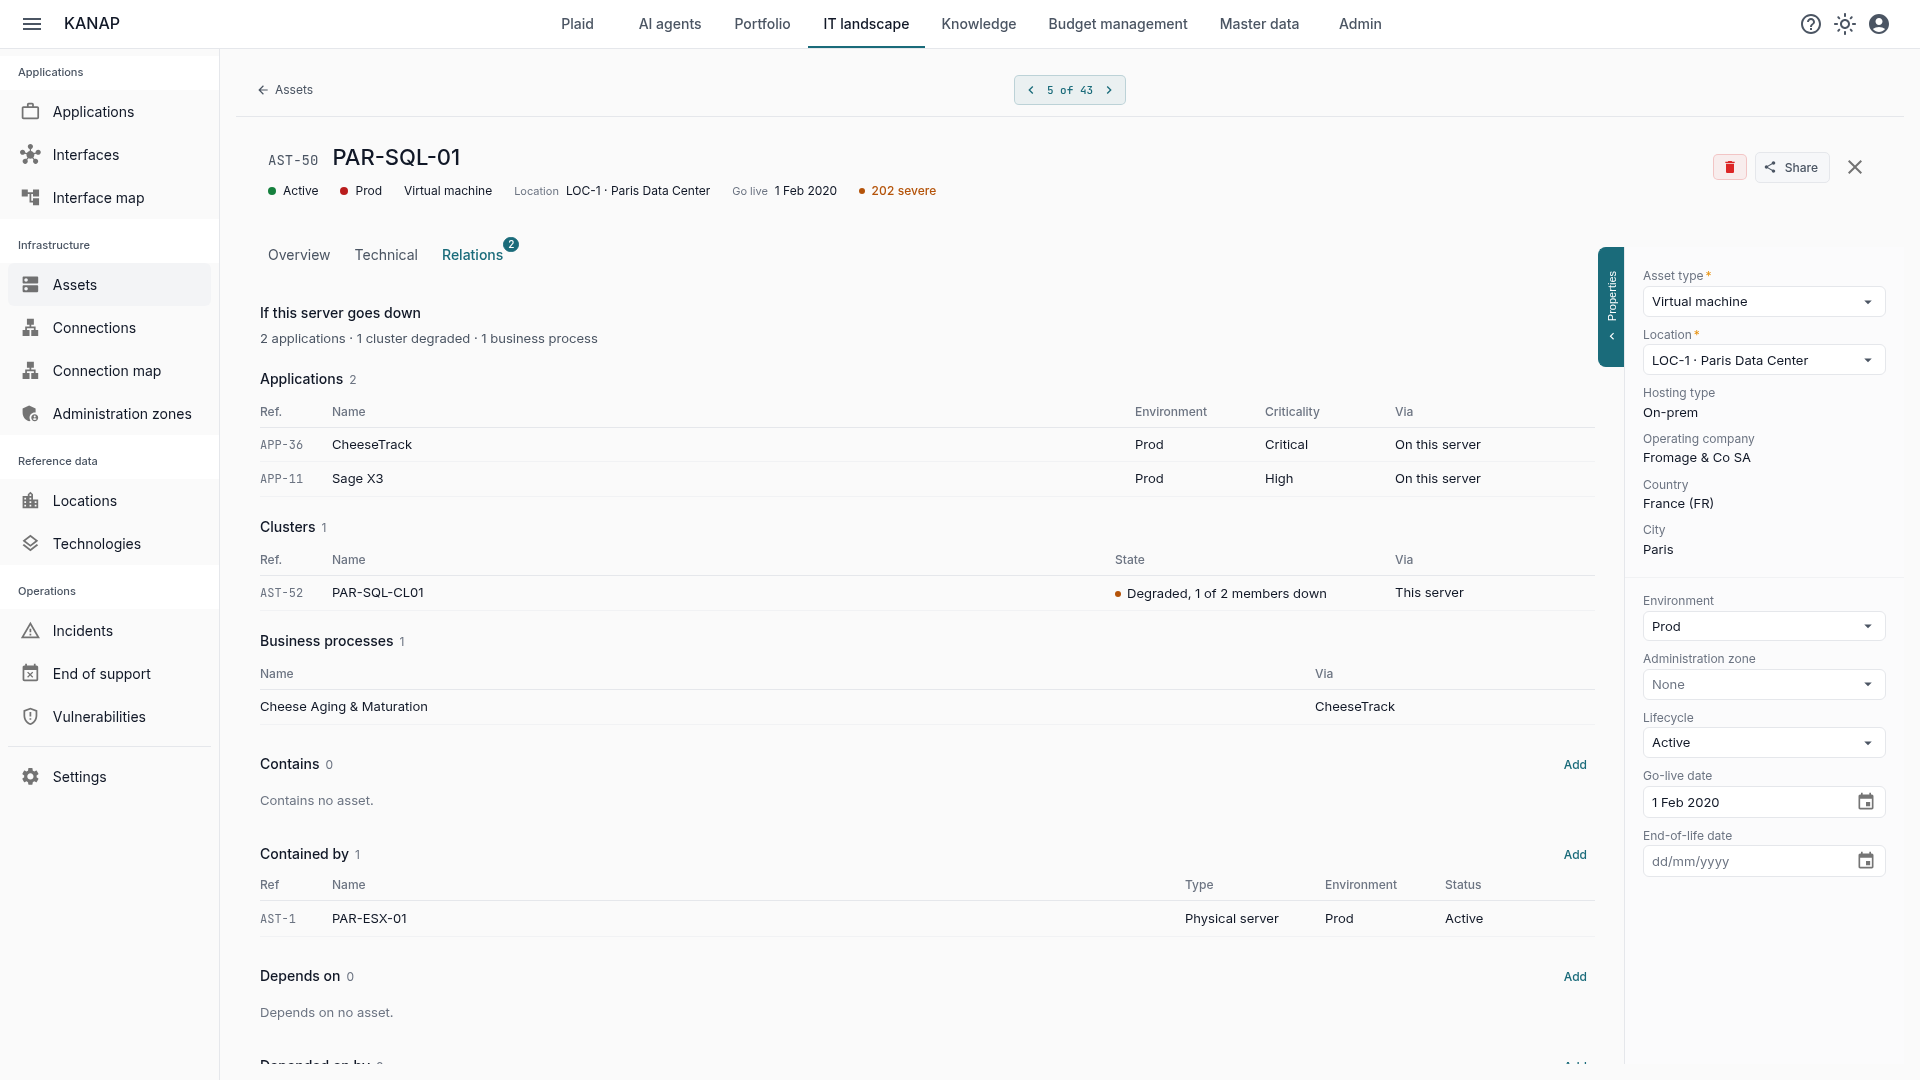1920x1080 pixels.
Task: Open the Administration zone dropdown
Action: click(1764, 685)
